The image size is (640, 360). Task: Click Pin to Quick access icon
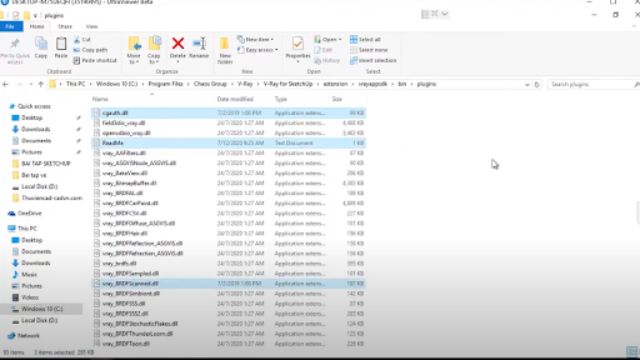15,51
